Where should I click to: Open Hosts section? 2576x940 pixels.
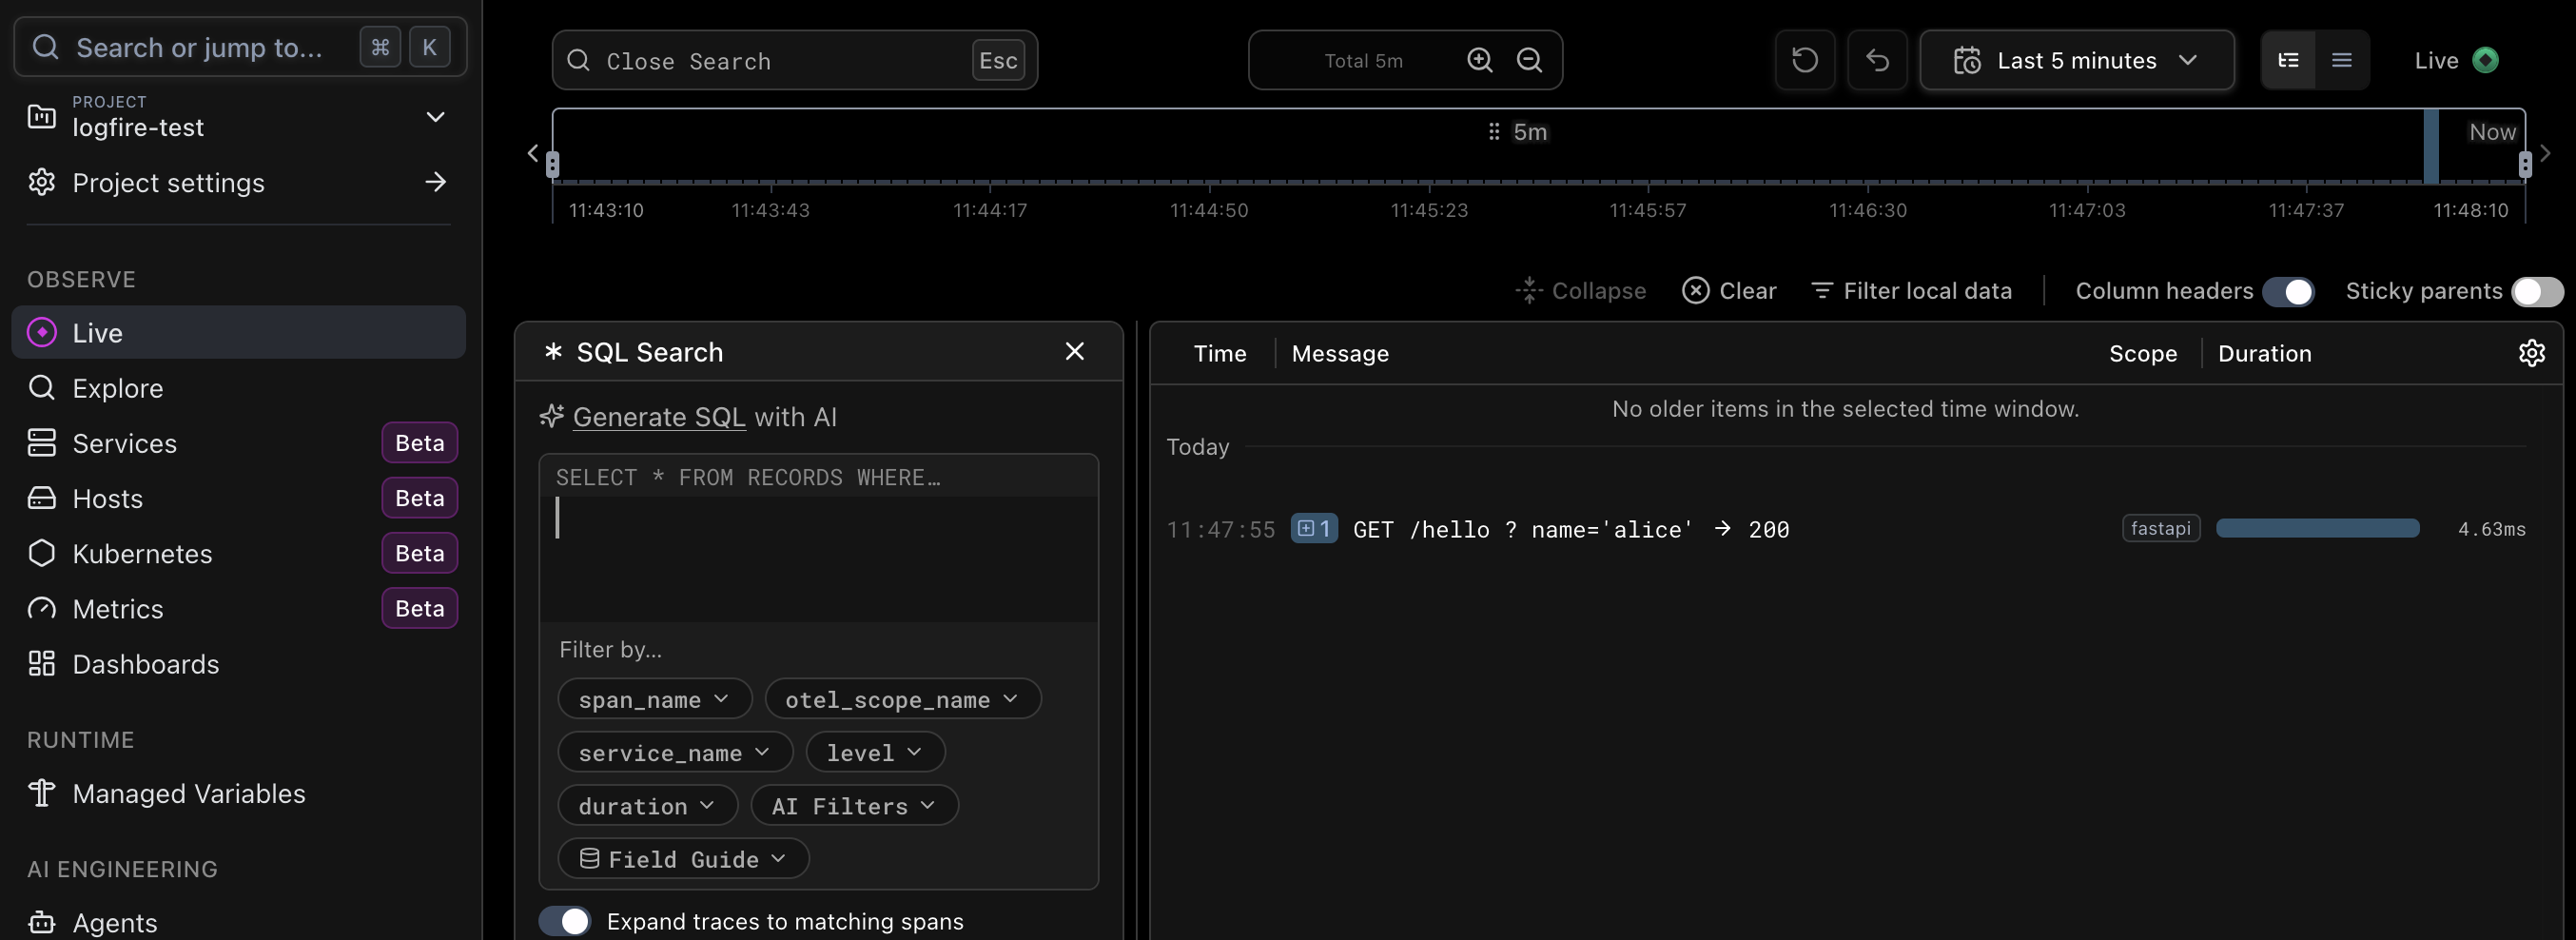point(238,498)
